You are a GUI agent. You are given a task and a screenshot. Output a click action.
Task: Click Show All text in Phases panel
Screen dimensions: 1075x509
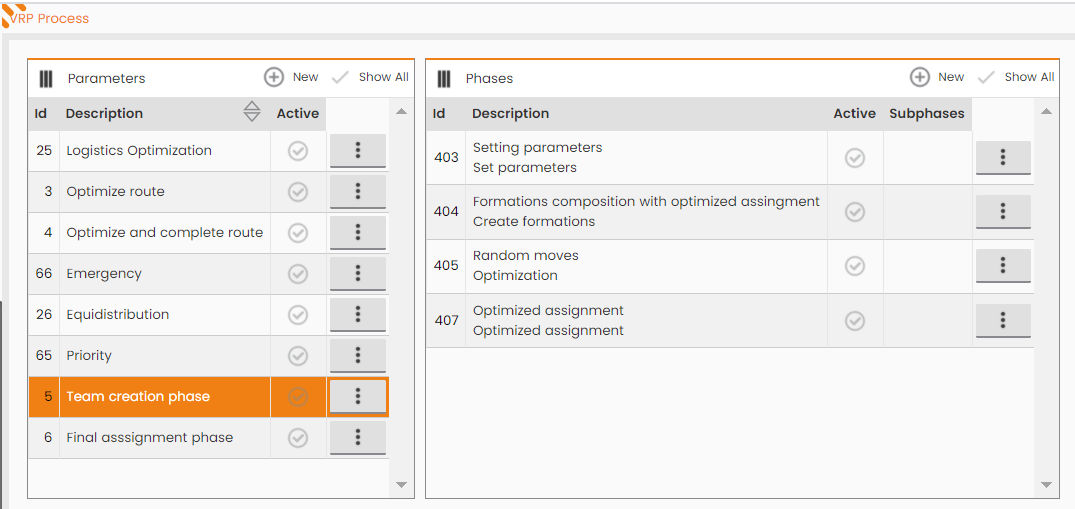pos(1030,77)
